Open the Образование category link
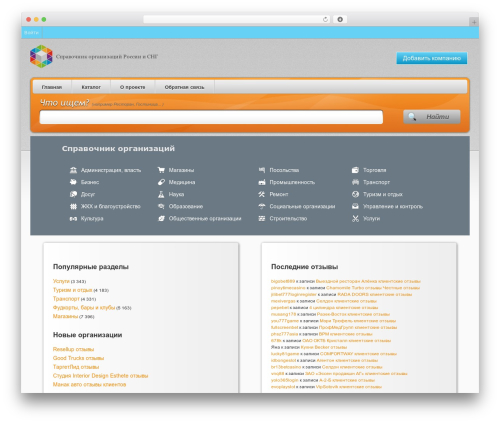The width and height of the screenshot is (500, 423). tap(186, 206)
